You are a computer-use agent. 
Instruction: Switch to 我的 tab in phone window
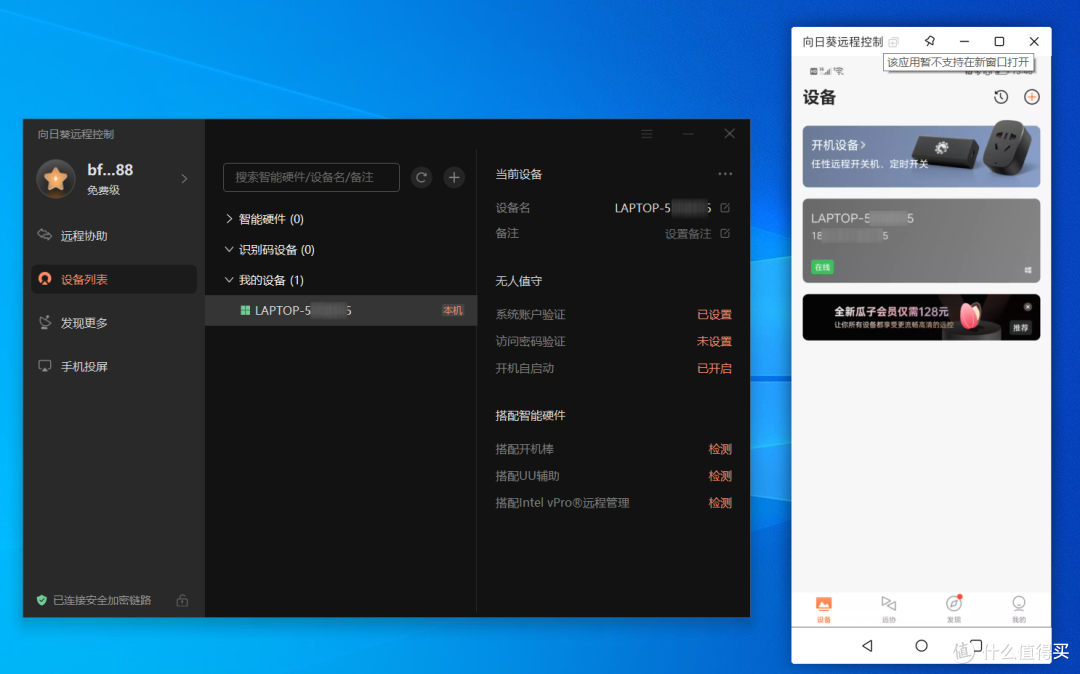point(1019,609)
